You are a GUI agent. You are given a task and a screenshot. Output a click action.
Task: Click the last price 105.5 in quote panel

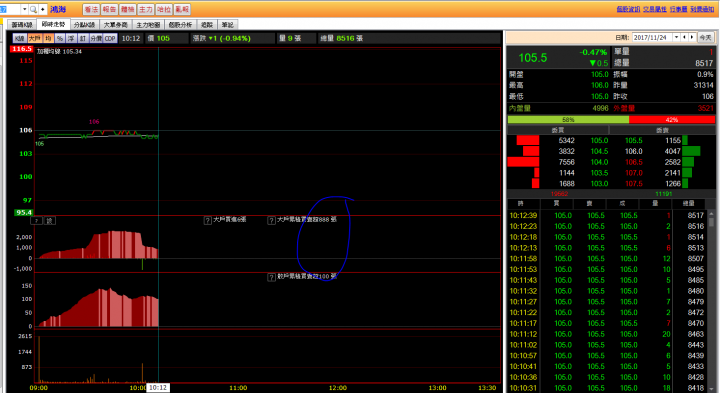pos(533,58)
